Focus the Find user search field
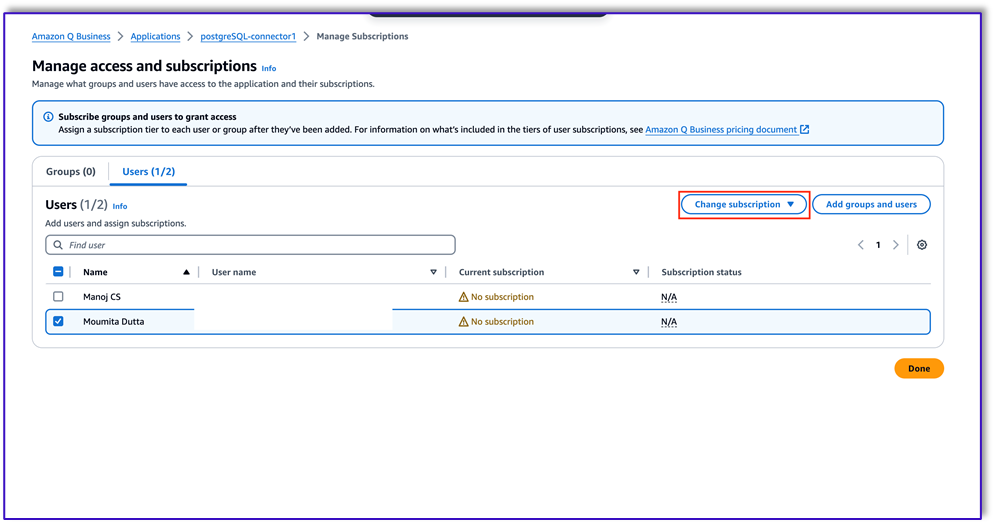 pos(250,245)
